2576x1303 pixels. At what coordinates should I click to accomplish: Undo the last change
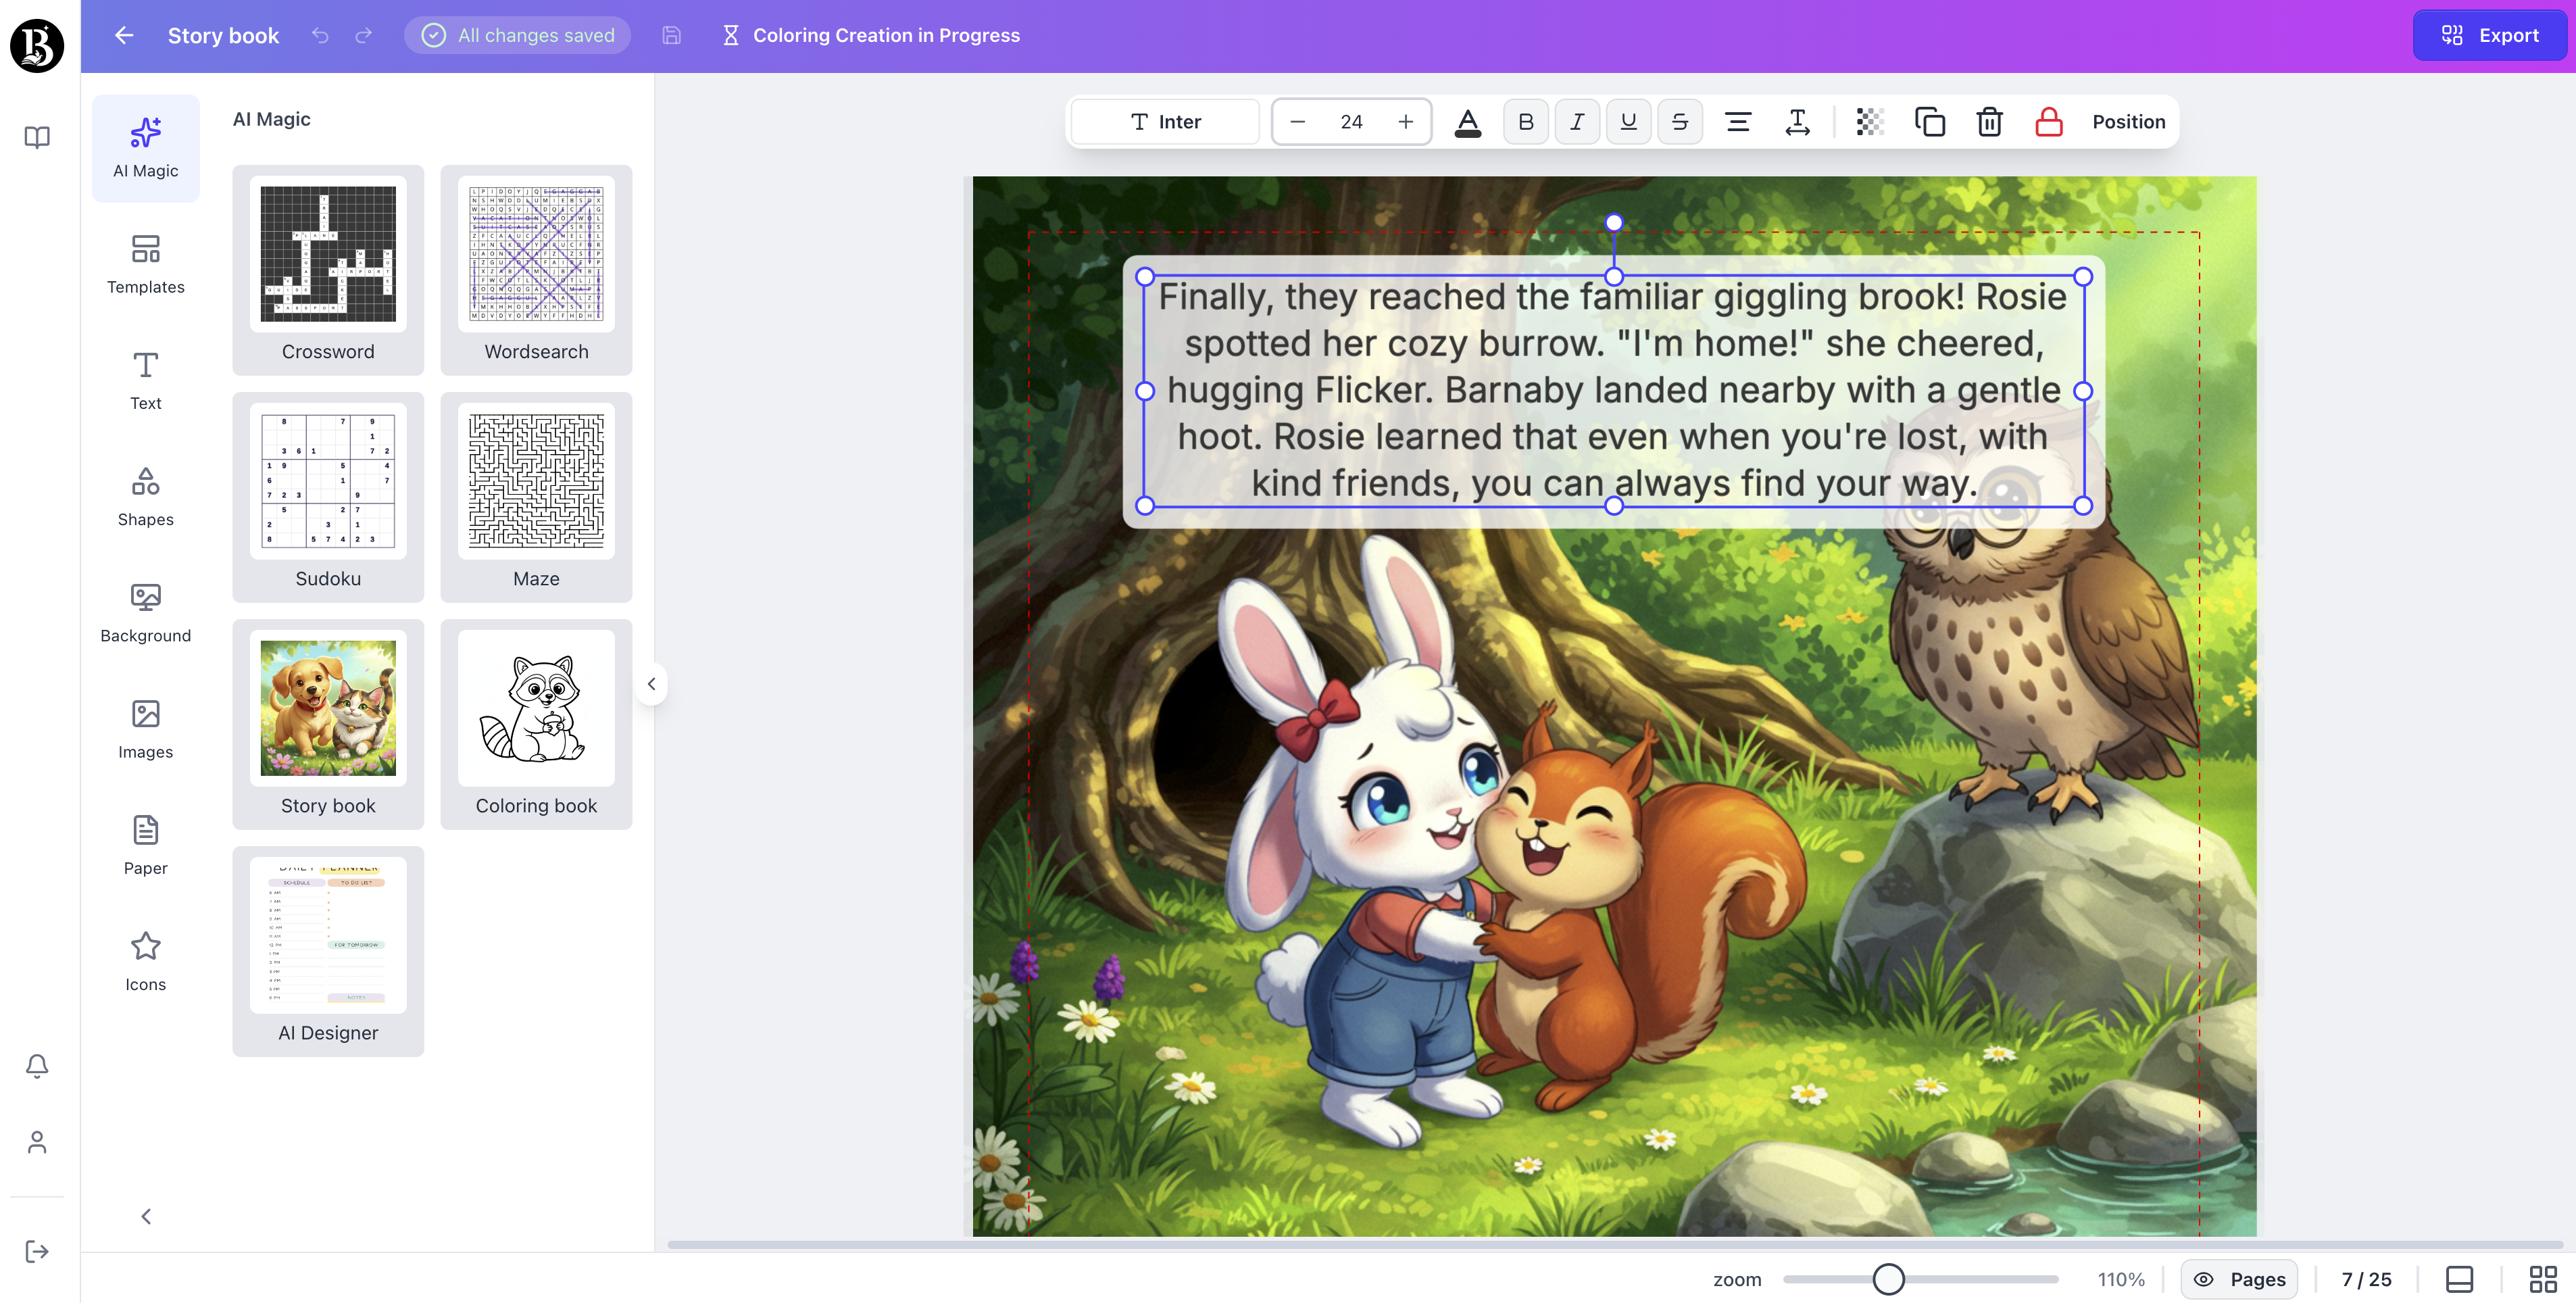[x=319, y=35]
